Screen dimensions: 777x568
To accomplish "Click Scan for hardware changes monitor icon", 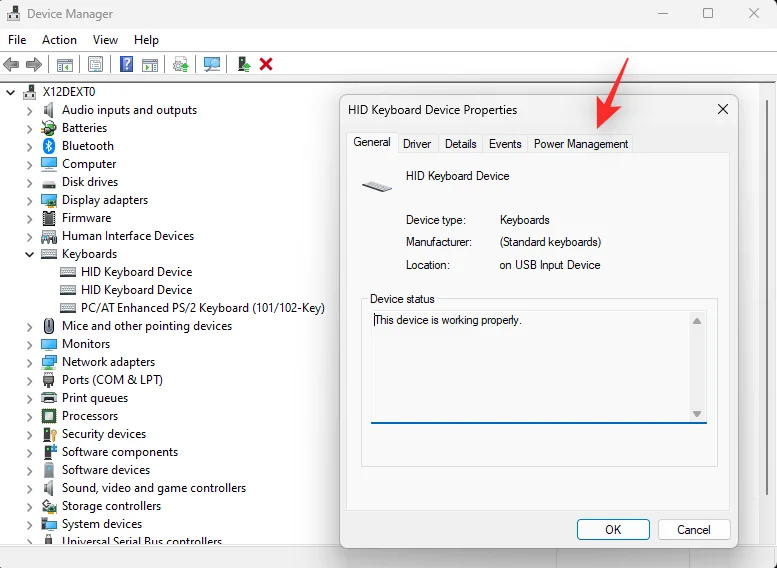I will 212,64.
